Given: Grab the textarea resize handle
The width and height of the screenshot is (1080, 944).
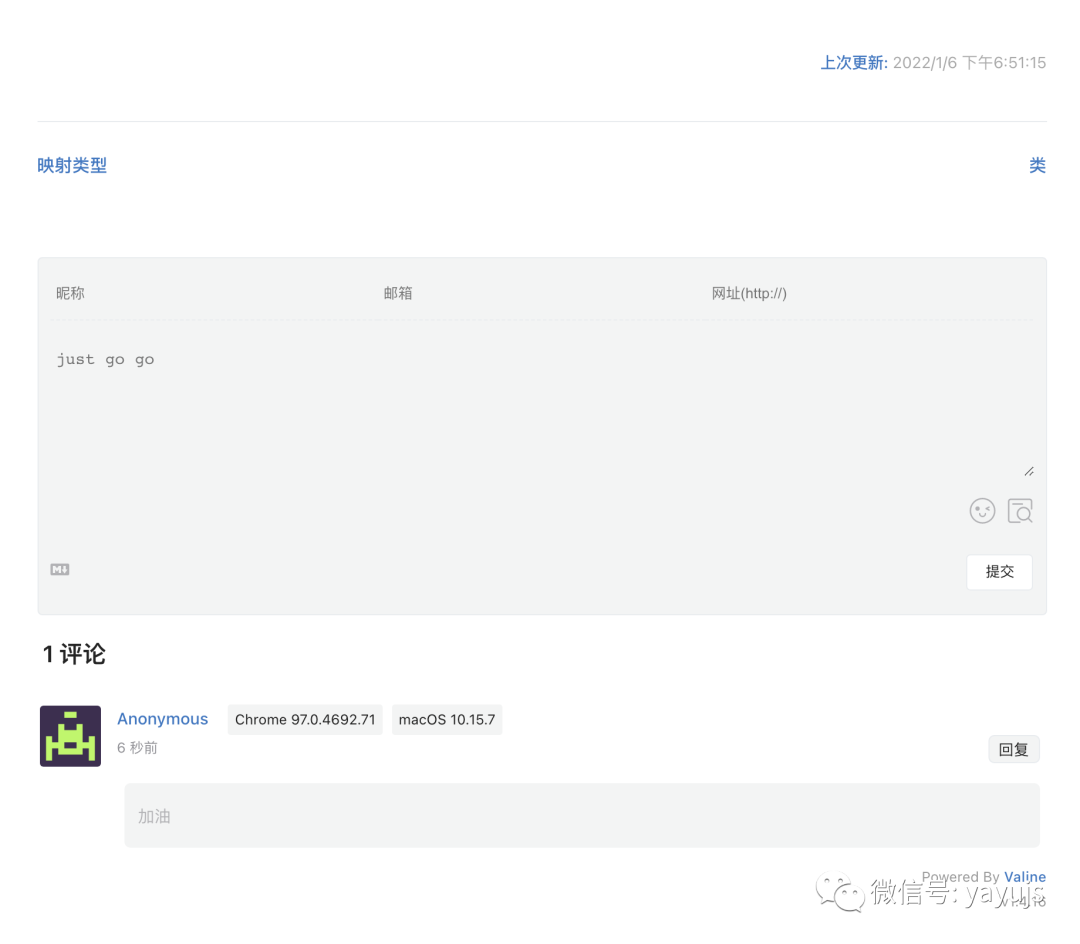Looking at the screenshot, I should click(x=1029, y=472).
